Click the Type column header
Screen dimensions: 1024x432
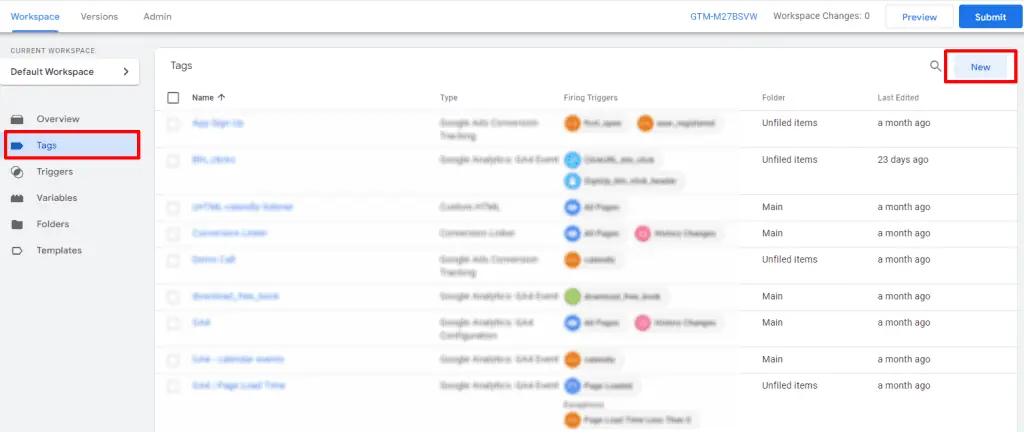click(x=449, y=98)
